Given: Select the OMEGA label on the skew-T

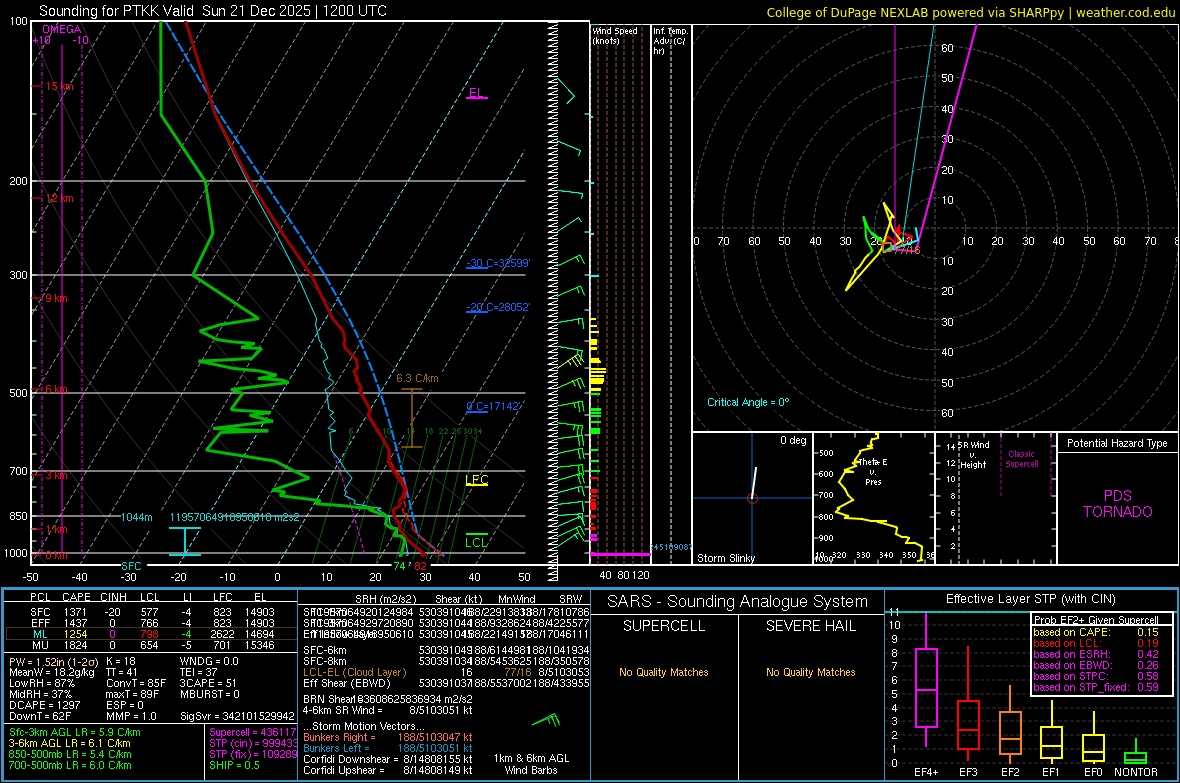Looking at the screenshot, I should (x=62, y=29).
